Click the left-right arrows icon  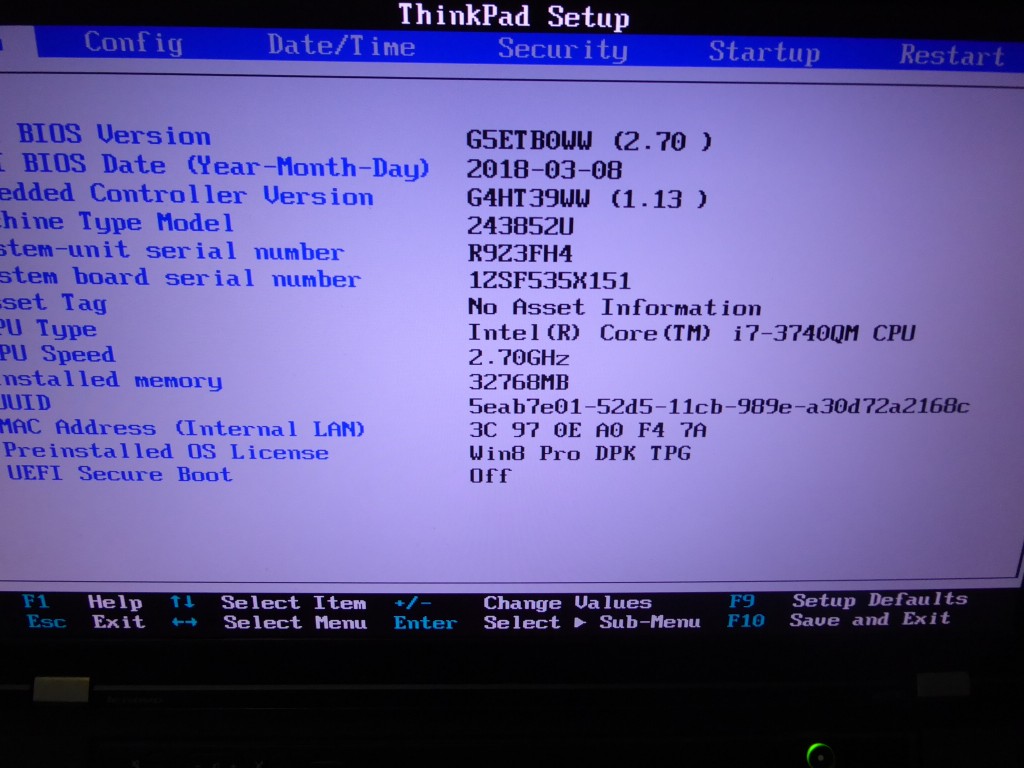click(x=184, y=622)
